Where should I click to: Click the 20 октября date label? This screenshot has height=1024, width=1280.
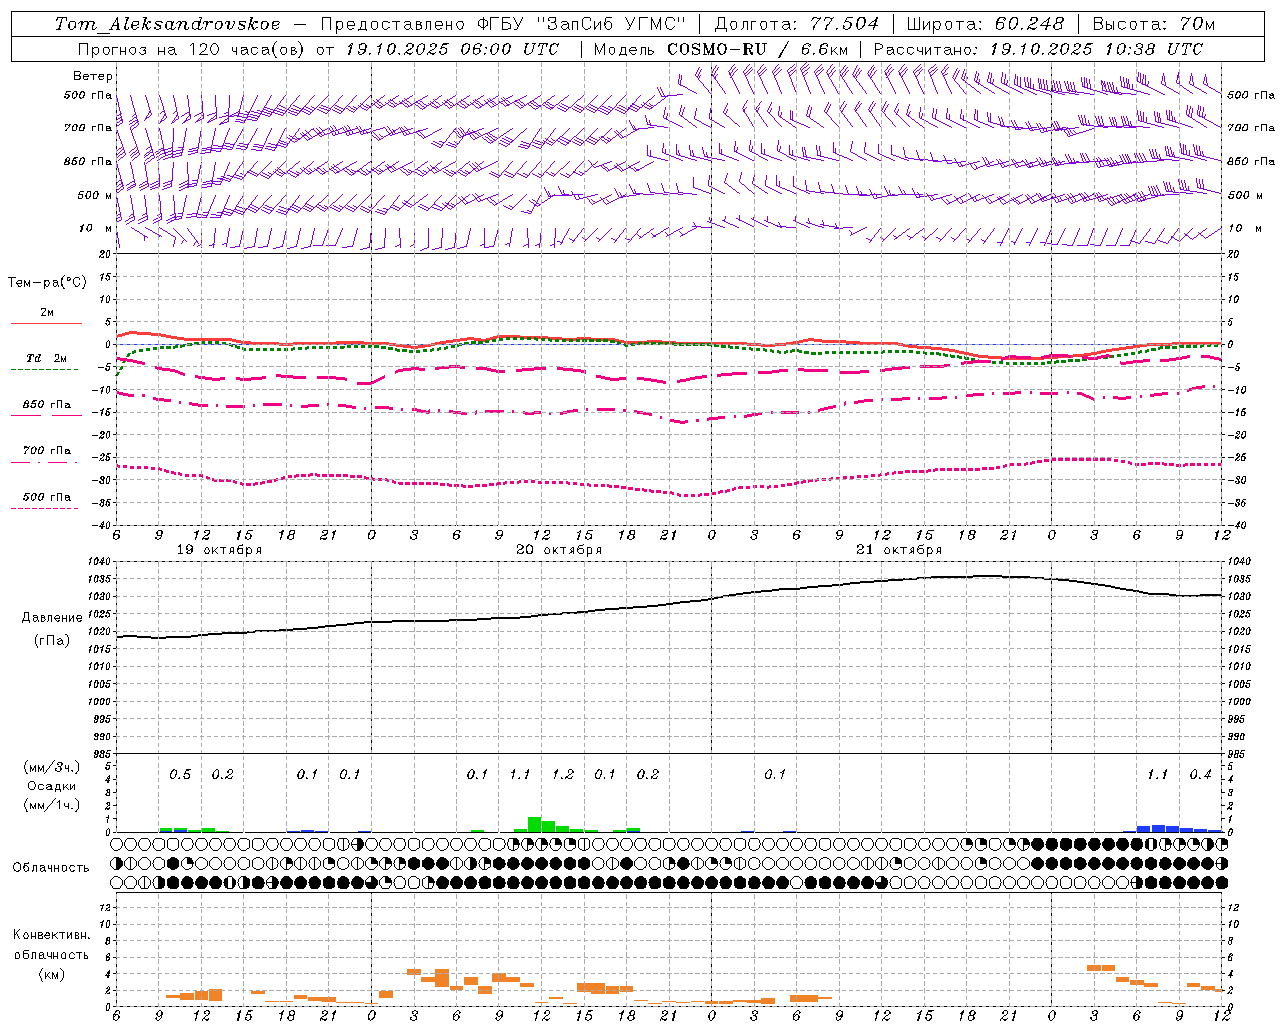(x=559, y=550)
